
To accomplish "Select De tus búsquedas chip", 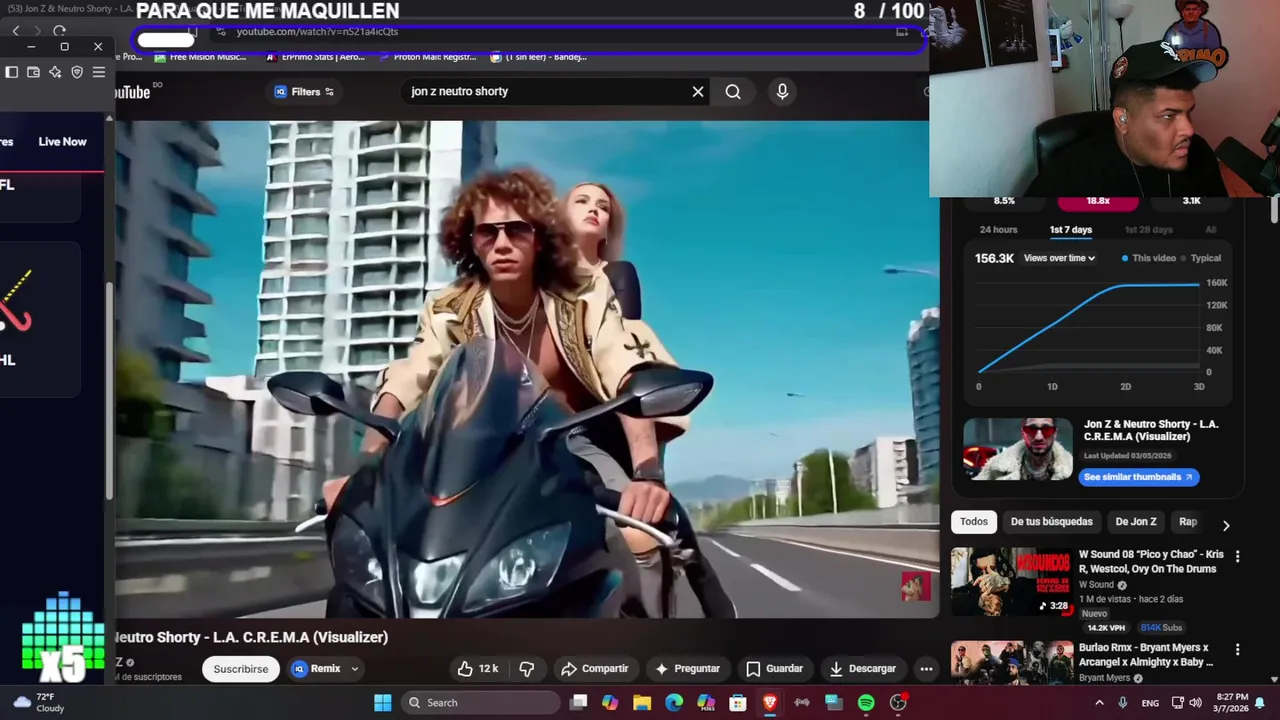I will coord(1051,522).
